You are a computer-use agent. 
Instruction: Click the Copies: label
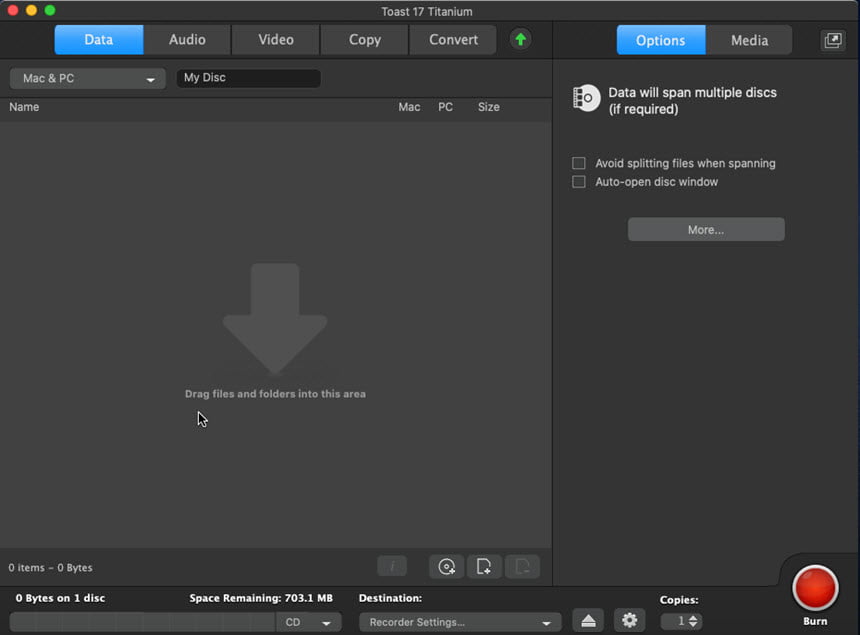(679, 600)
